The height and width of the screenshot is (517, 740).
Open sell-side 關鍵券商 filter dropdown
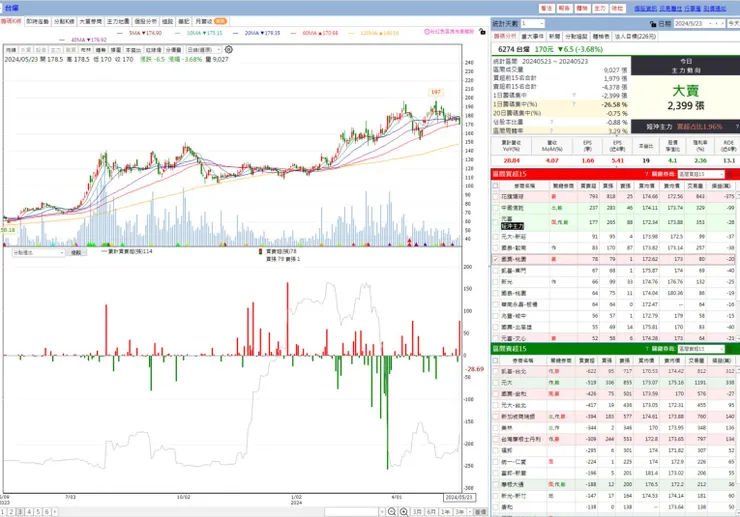701,349
